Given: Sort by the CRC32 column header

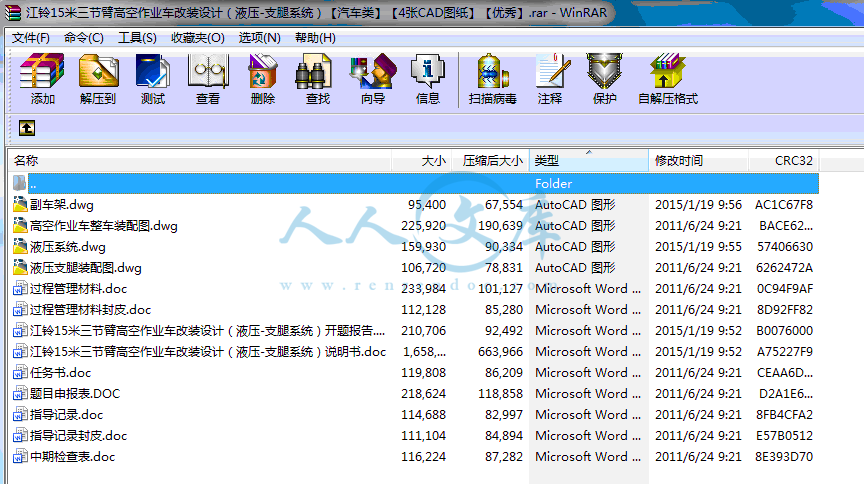Looking at the screenshot, I should 784,160.
